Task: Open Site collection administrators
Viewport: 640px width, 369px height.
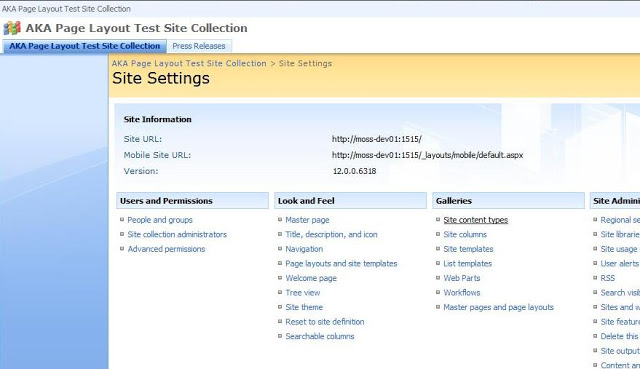Action: [x=177, y=234]
